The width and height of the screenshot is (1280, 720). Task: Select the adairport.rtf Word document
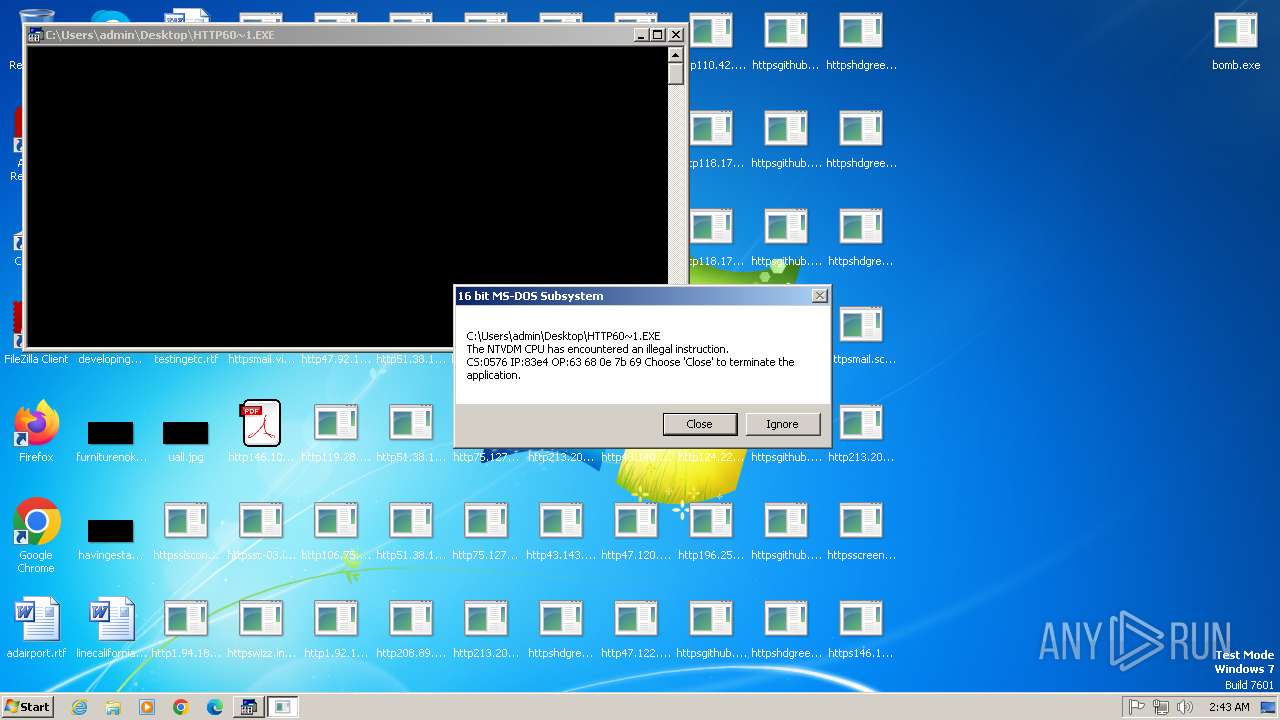pos(36,628)
